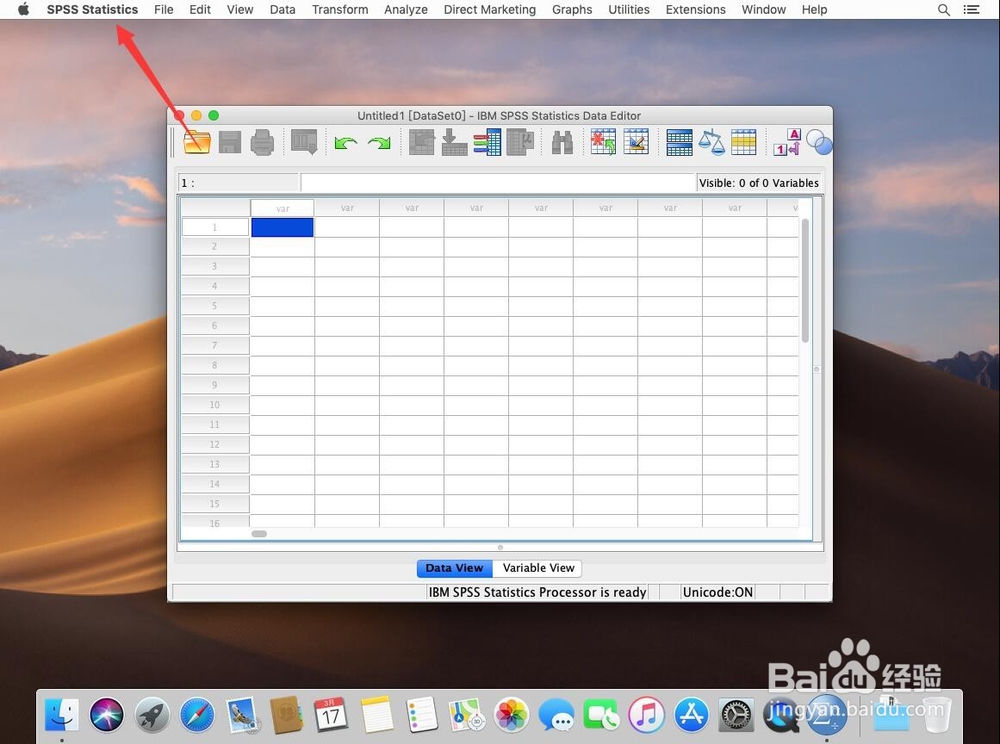Open the Graphs menu
This screenshot has width=1000, height=744.
[x=571, y=10]
